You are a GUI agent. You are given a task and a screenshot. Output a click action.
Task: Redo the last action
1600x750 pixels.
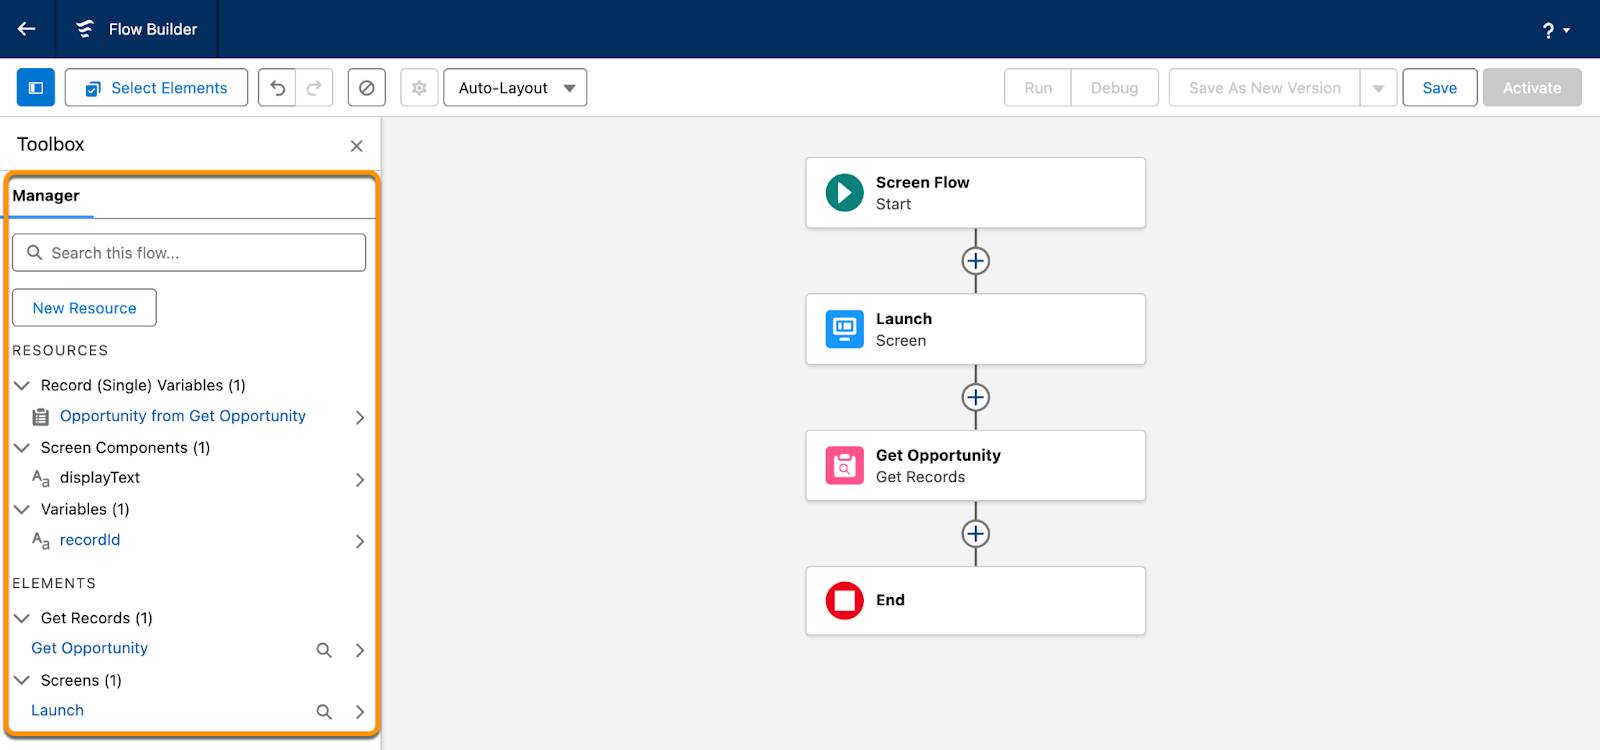click(314, 88)
